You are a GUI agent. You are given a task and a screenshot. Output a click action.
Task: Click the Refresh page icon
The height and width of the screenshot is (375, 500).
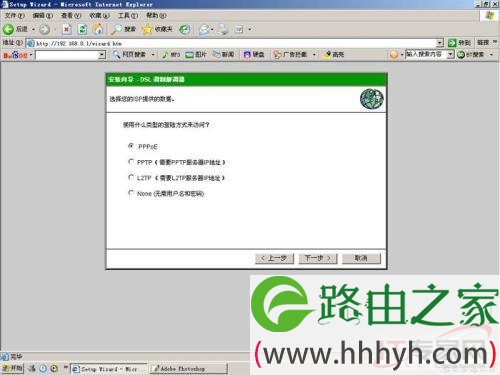(x=82, y=29)
